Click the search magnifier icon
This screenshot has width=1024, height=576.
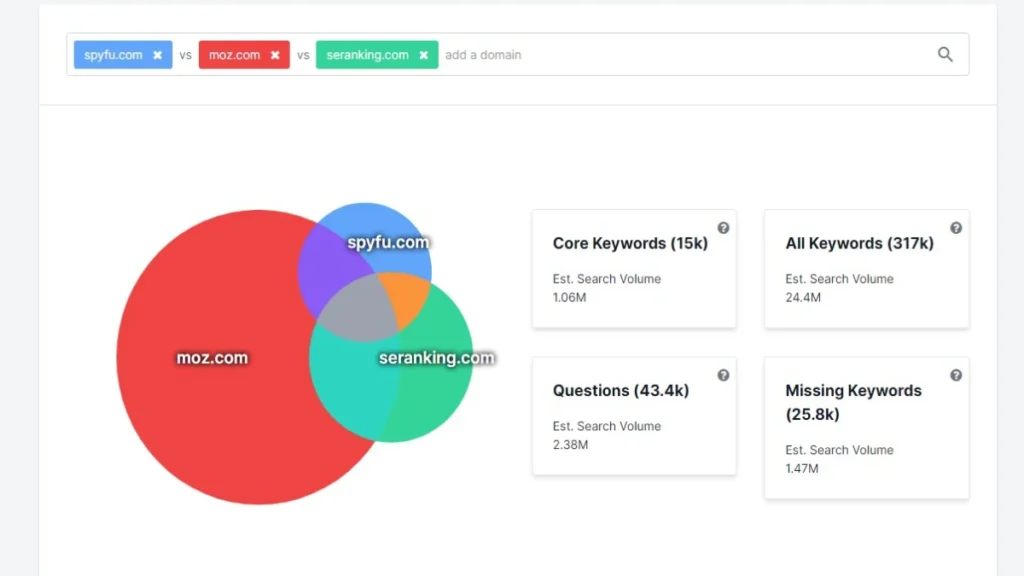coord(945,55)
